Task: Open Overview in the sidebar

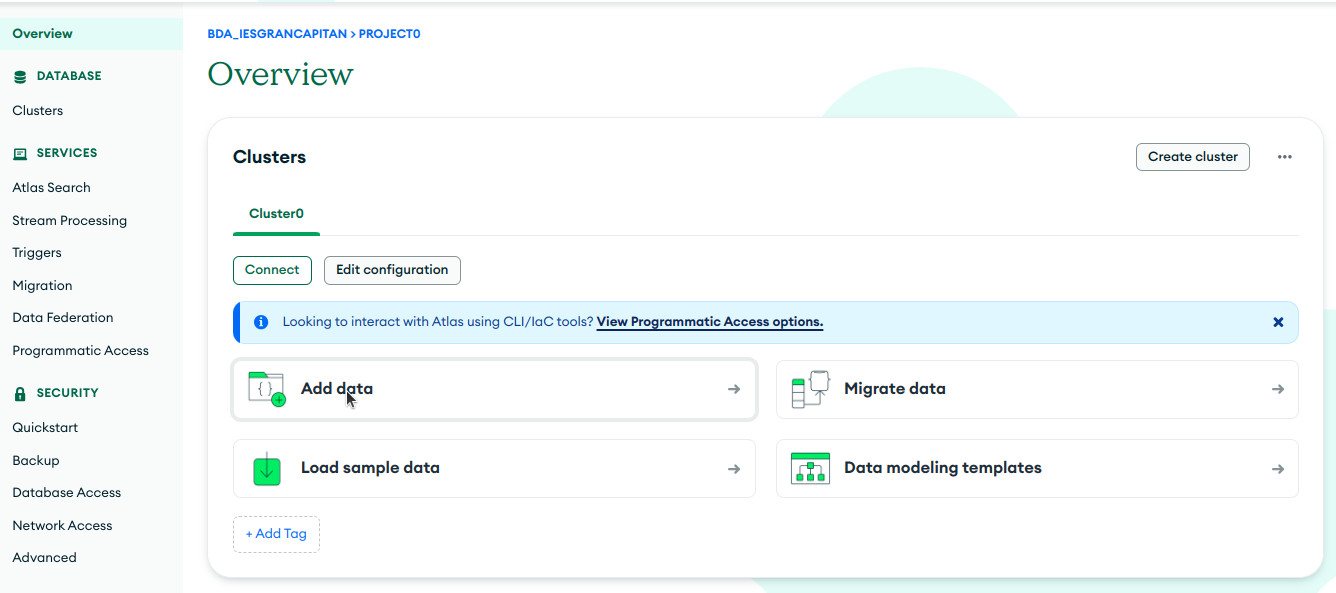Action: [91, 33]
